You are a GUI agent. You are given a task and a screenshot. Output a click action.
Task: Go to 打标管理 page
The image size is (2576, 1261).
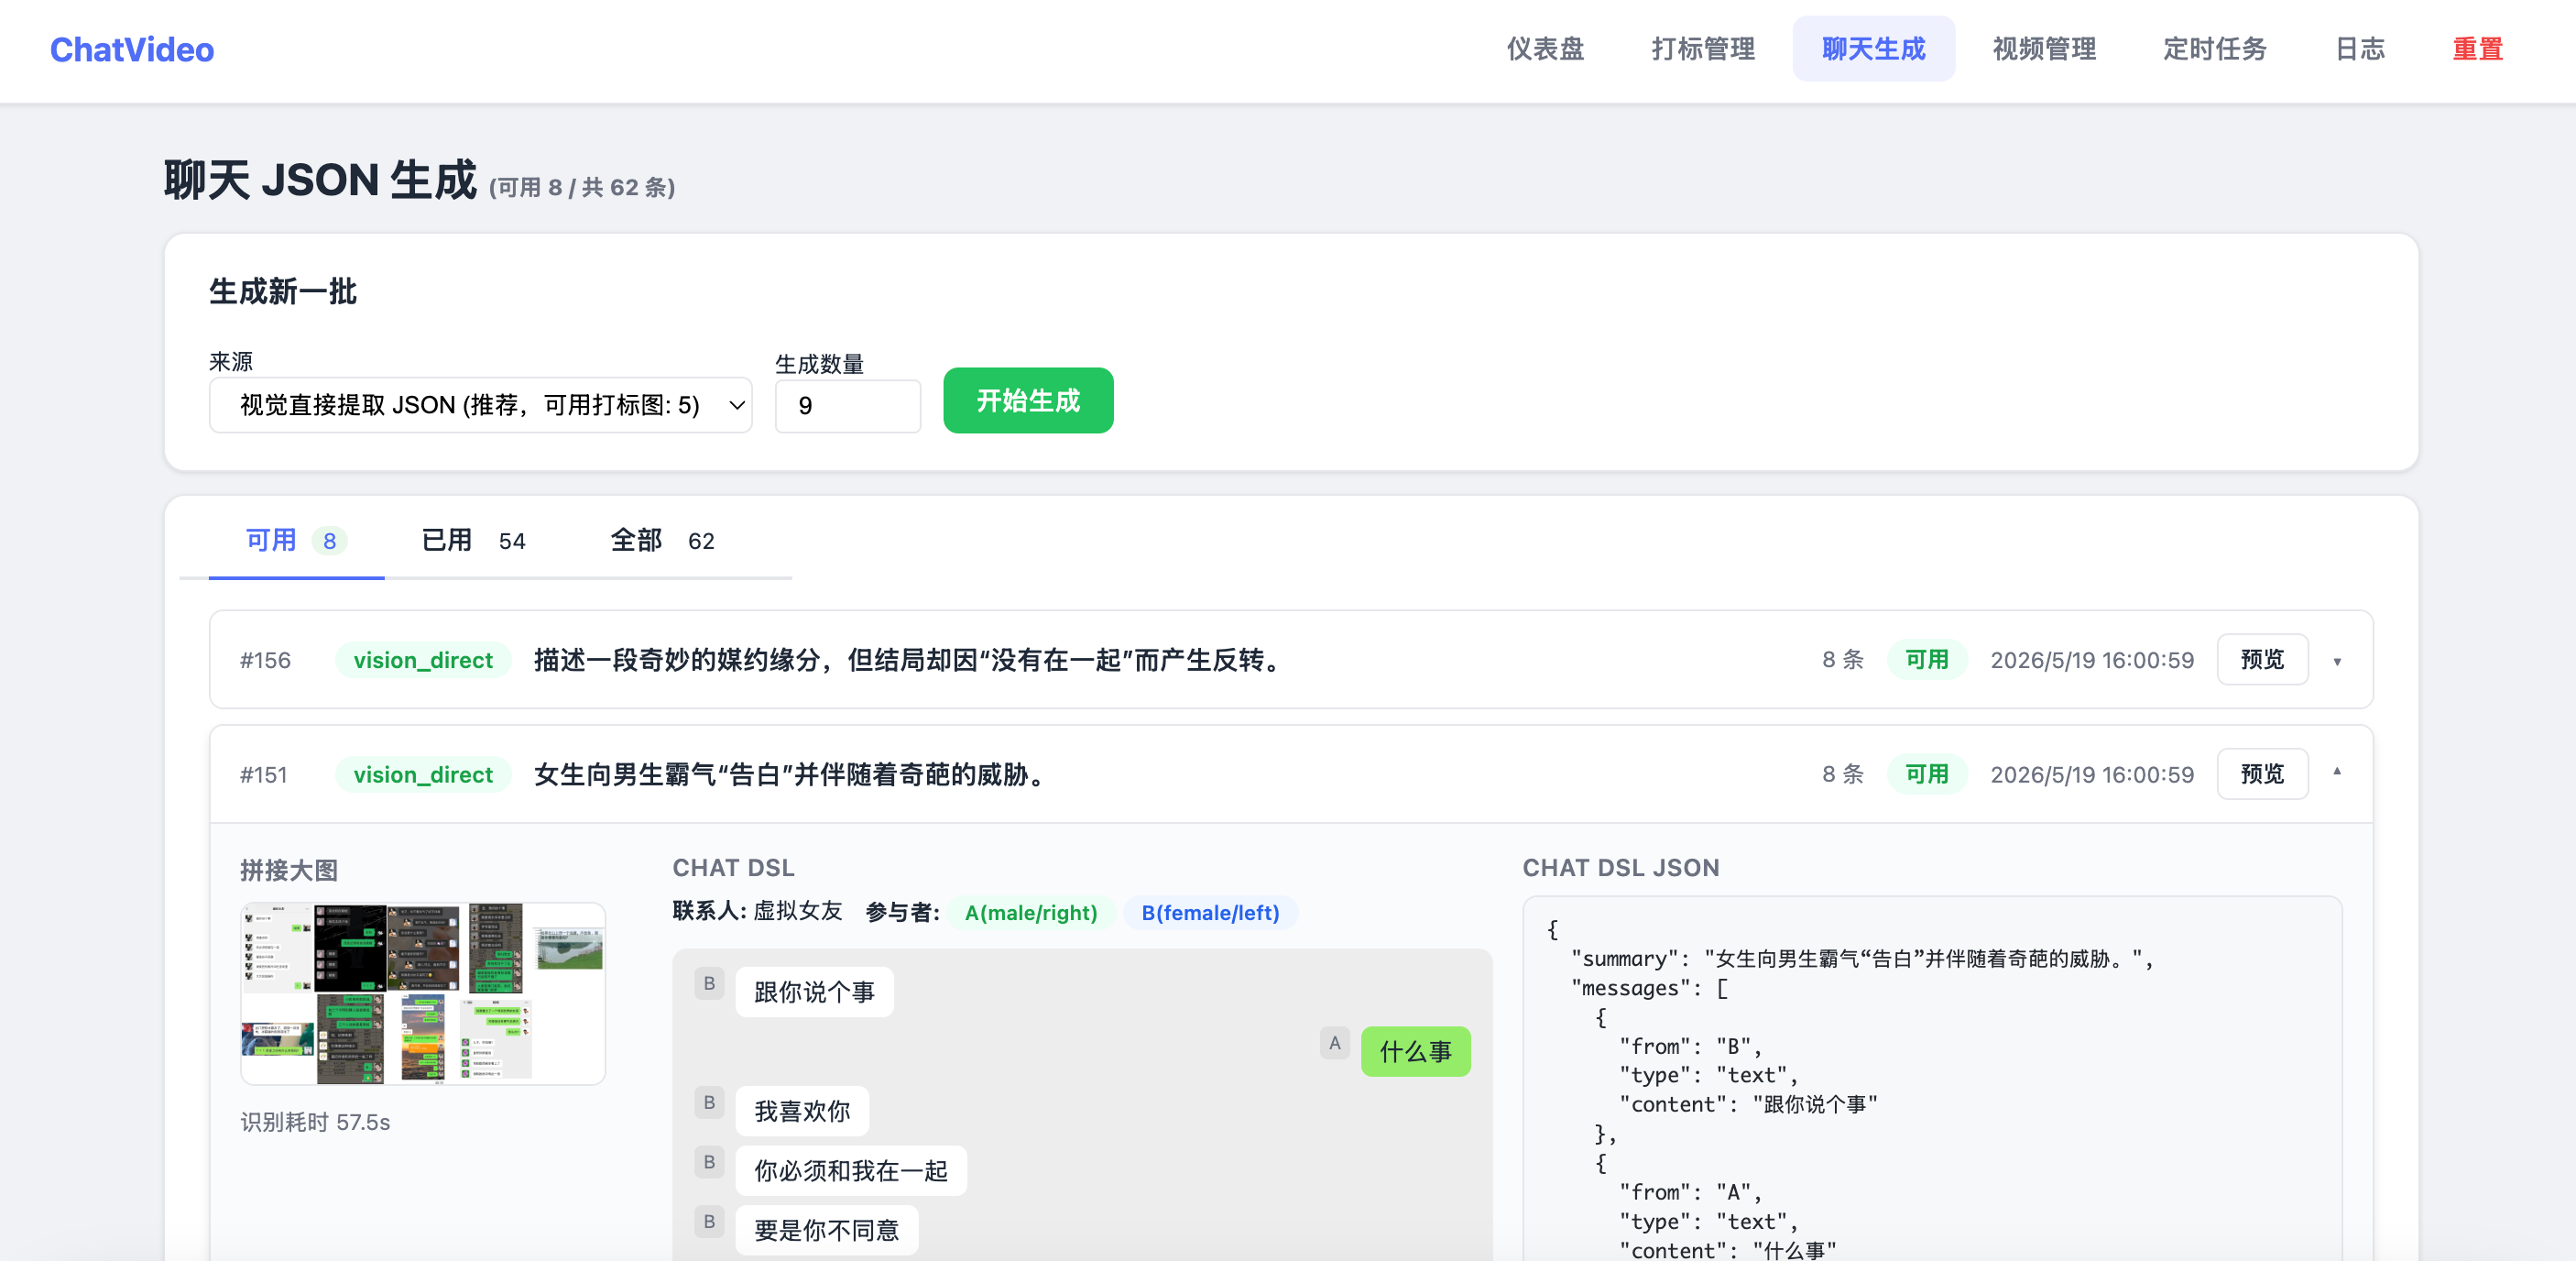click(1703, 49)
